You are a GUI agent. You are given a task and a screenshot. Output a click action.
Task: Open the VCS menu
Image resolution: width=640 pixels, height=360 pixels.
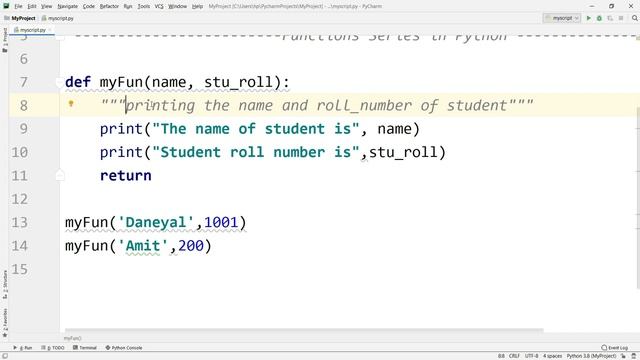(159, 6)
